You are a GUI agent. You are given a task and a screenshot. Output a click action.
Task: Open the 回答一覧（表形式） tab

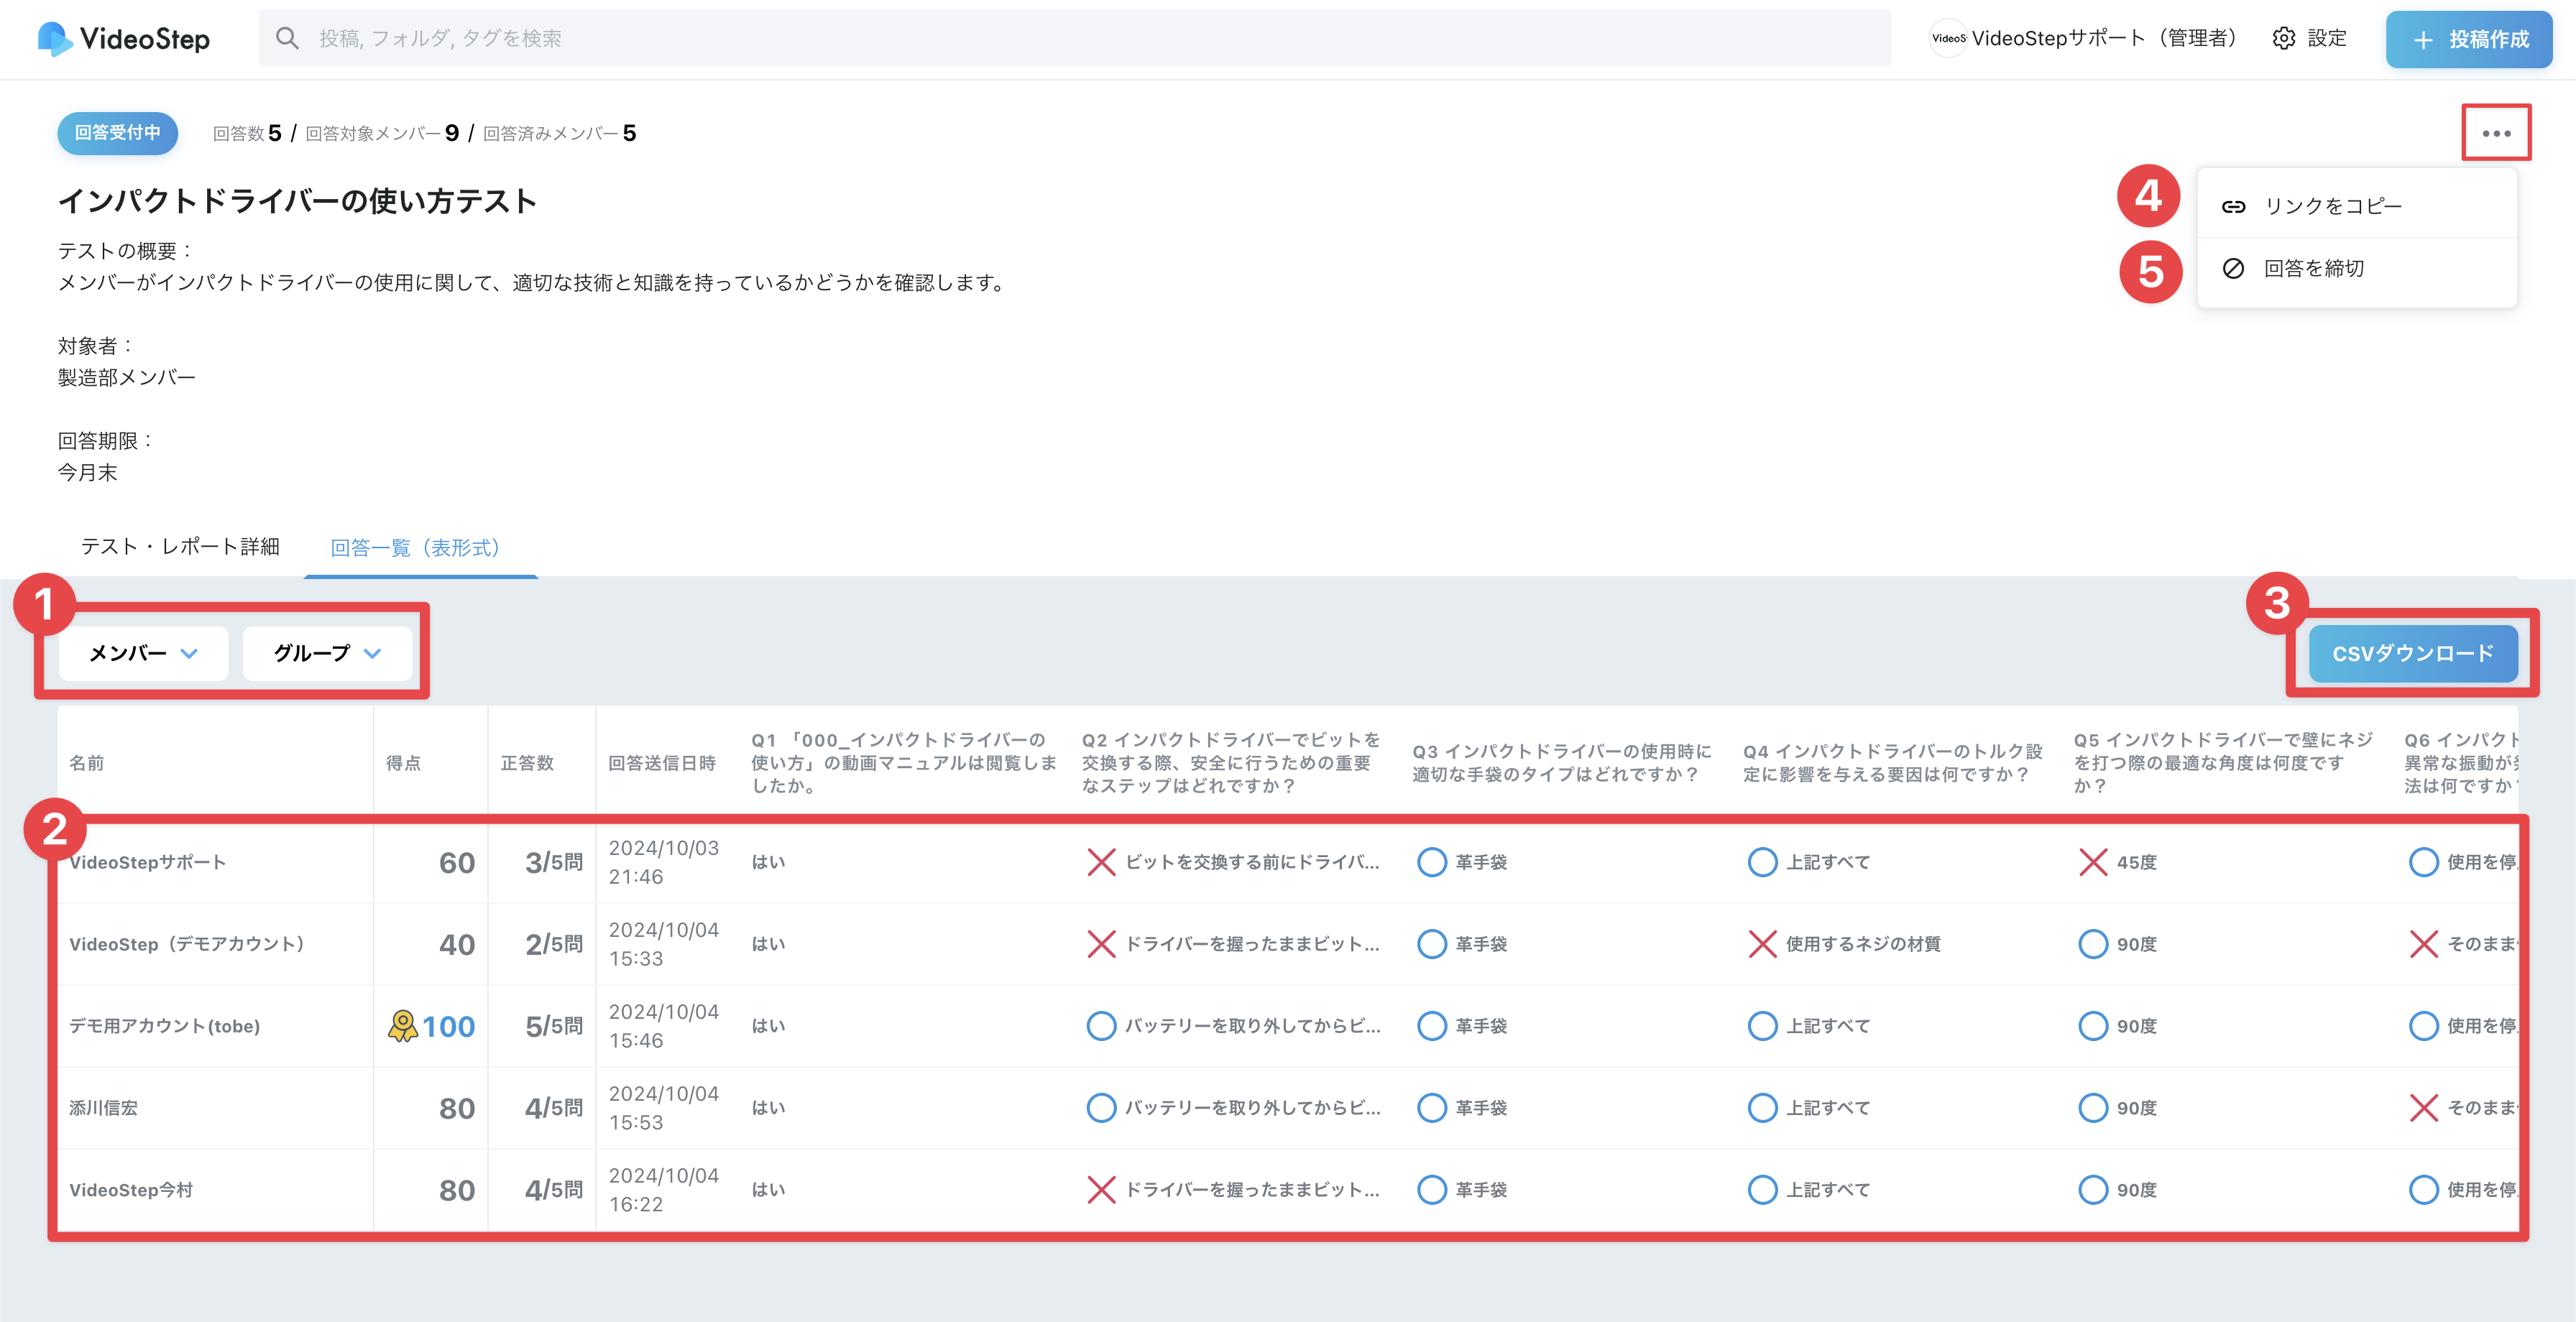(x=415, y=548)
